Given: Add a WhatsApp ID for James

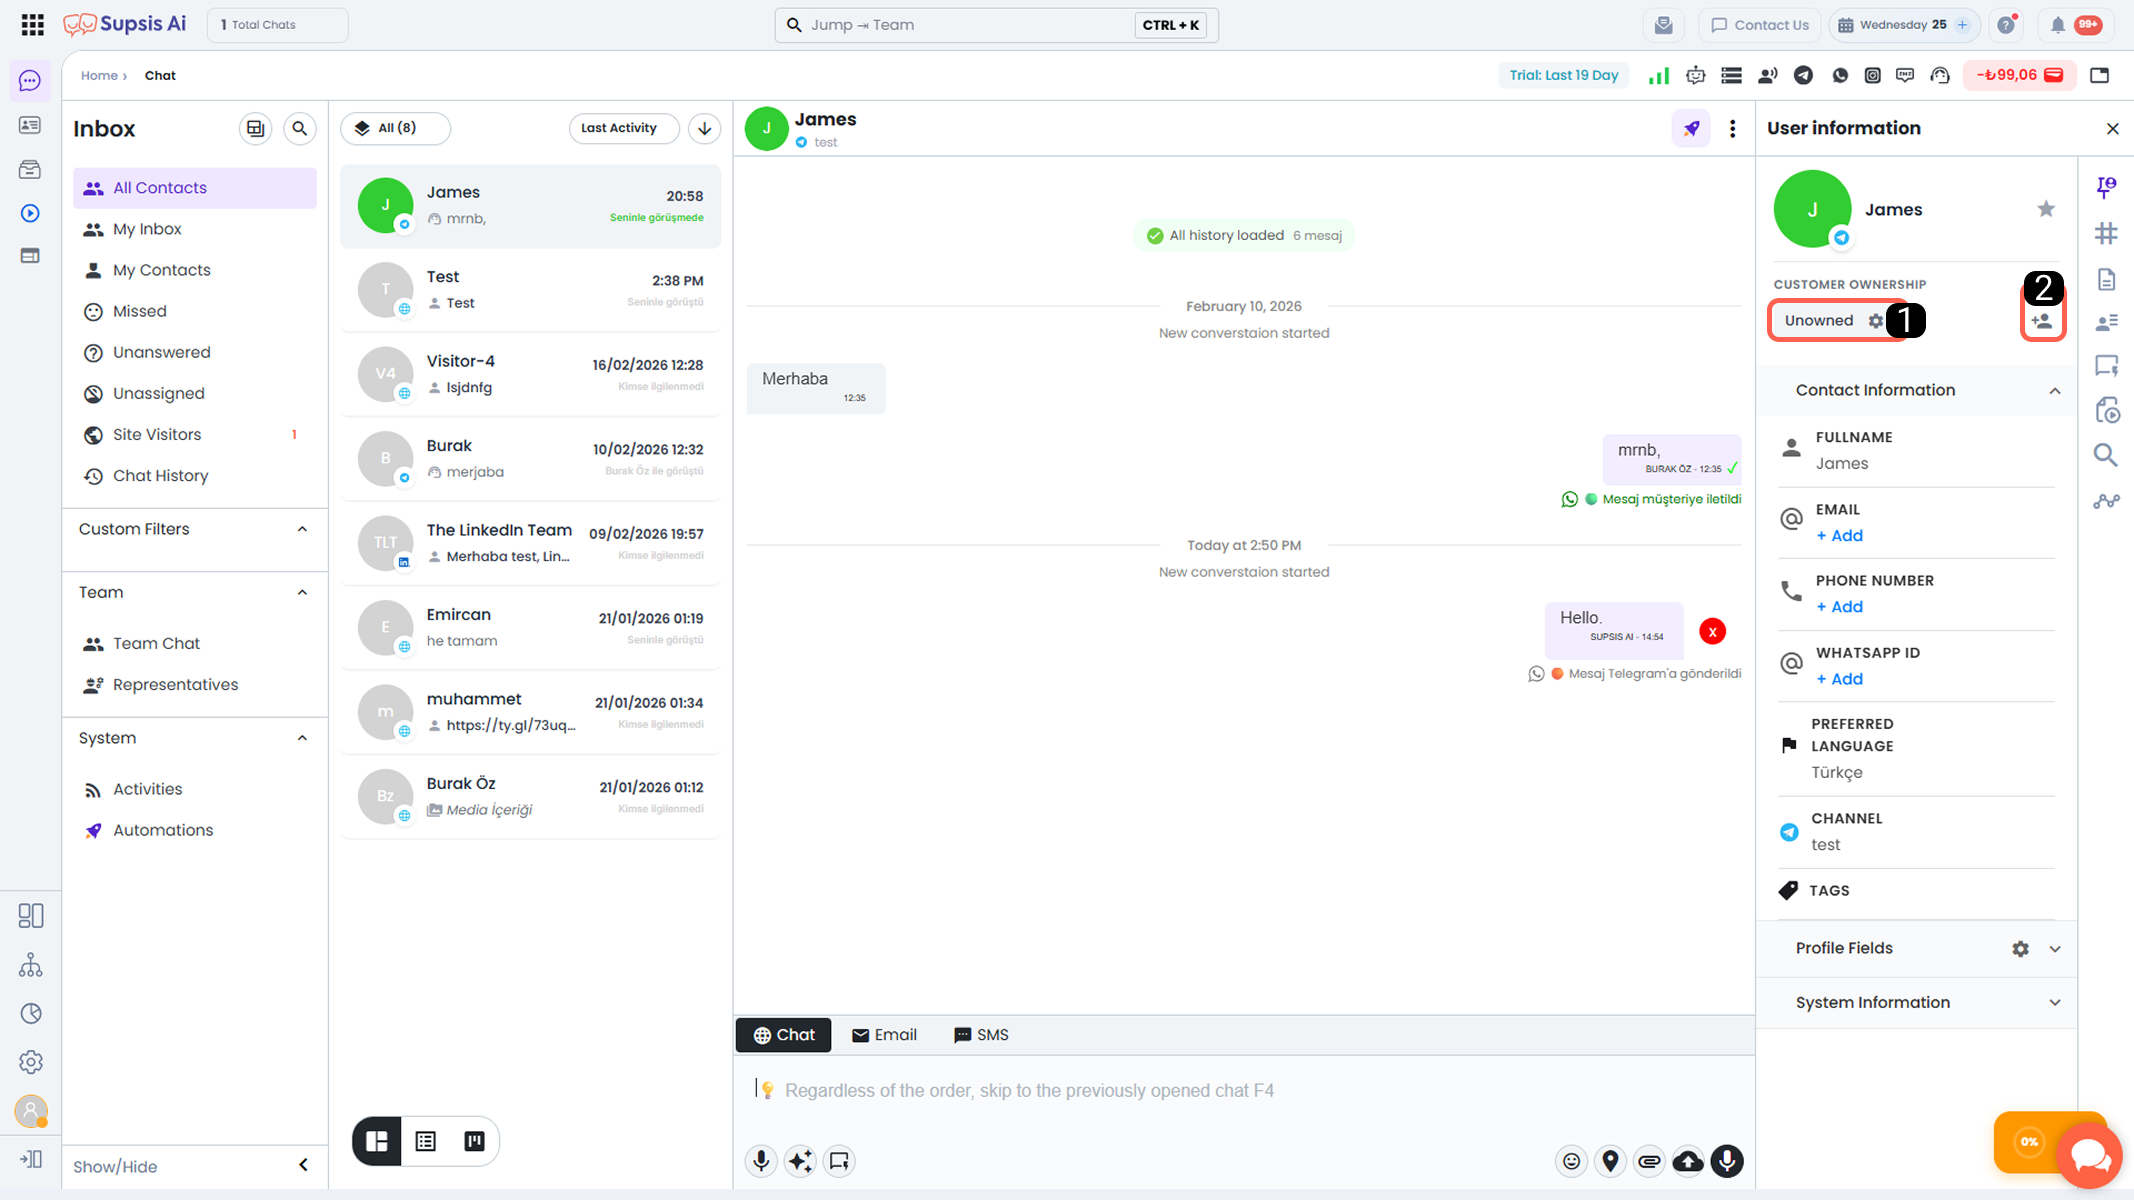Looking at the screenshot, I should coord(1839,679).
